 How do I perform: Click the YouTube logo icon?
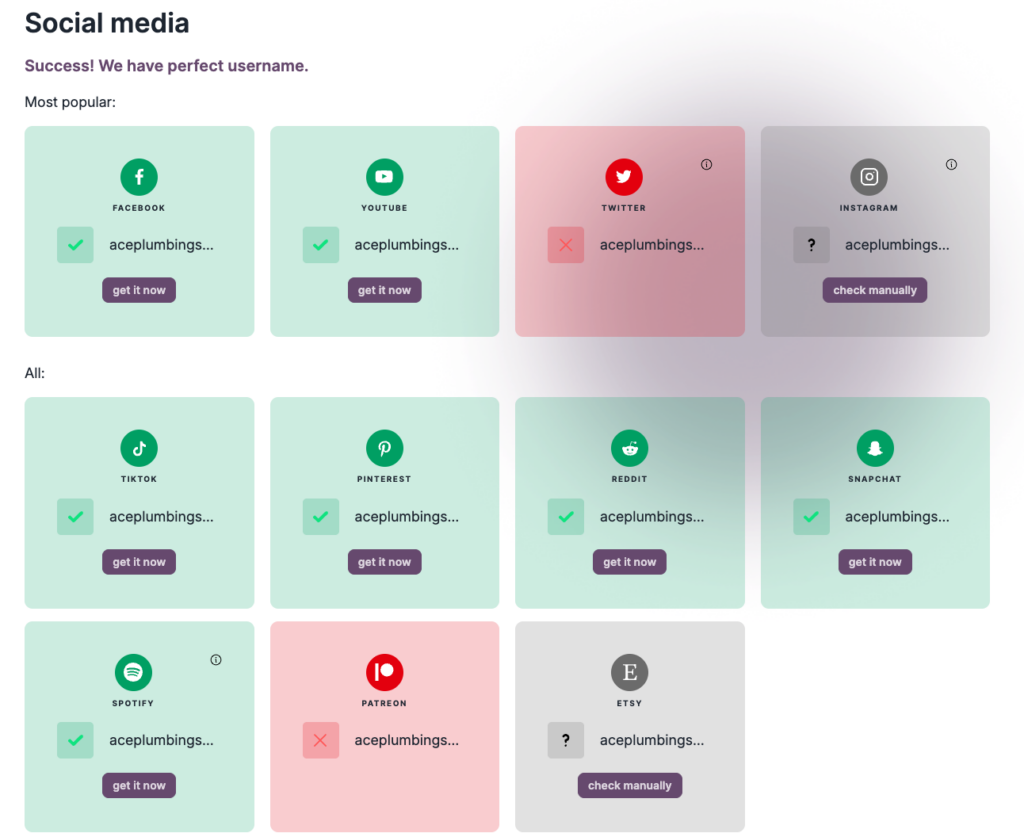pos(384,177)
